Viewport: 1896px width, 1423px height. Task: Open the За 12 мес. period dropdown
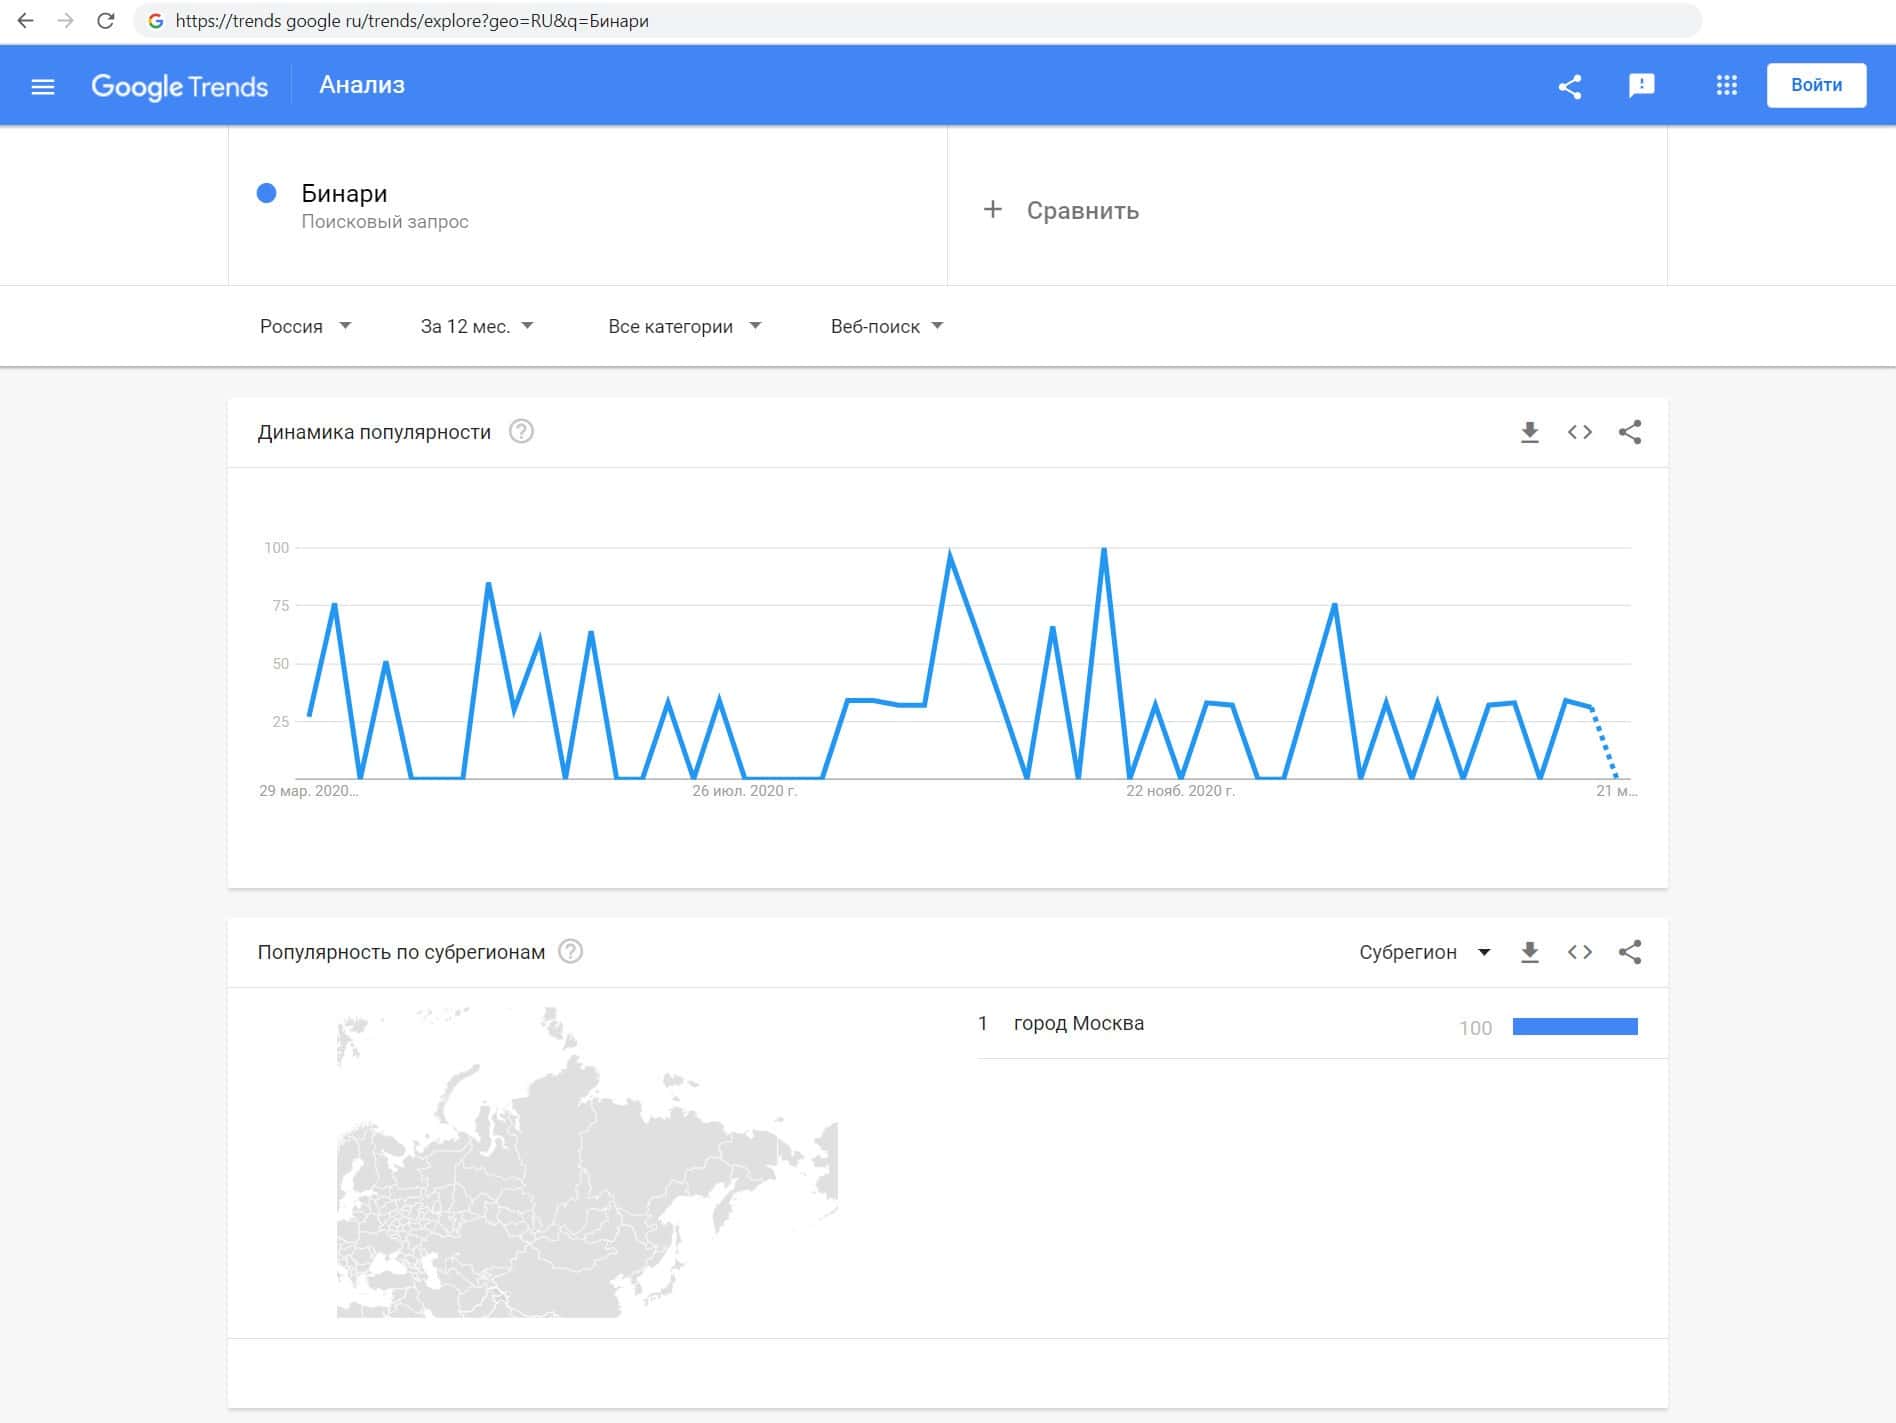point(477,326)
